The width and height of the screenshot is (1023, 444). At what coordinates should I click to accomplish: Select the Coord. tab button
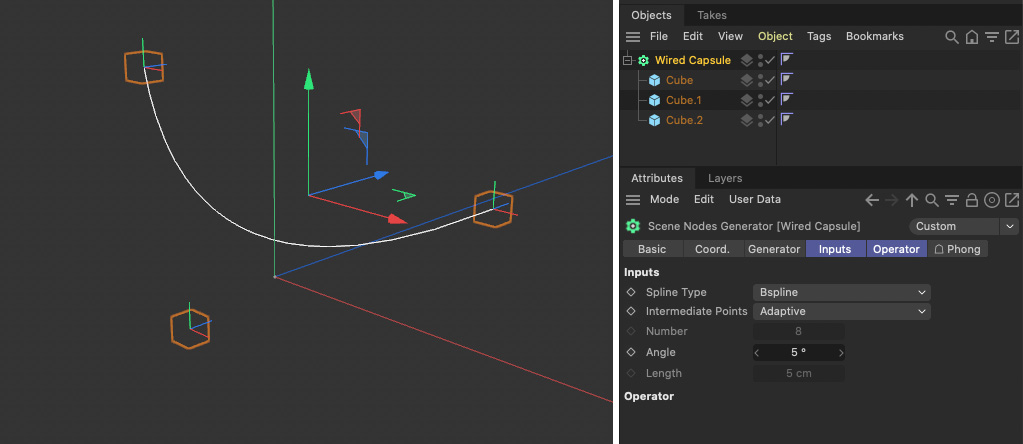tap(712, 249)
